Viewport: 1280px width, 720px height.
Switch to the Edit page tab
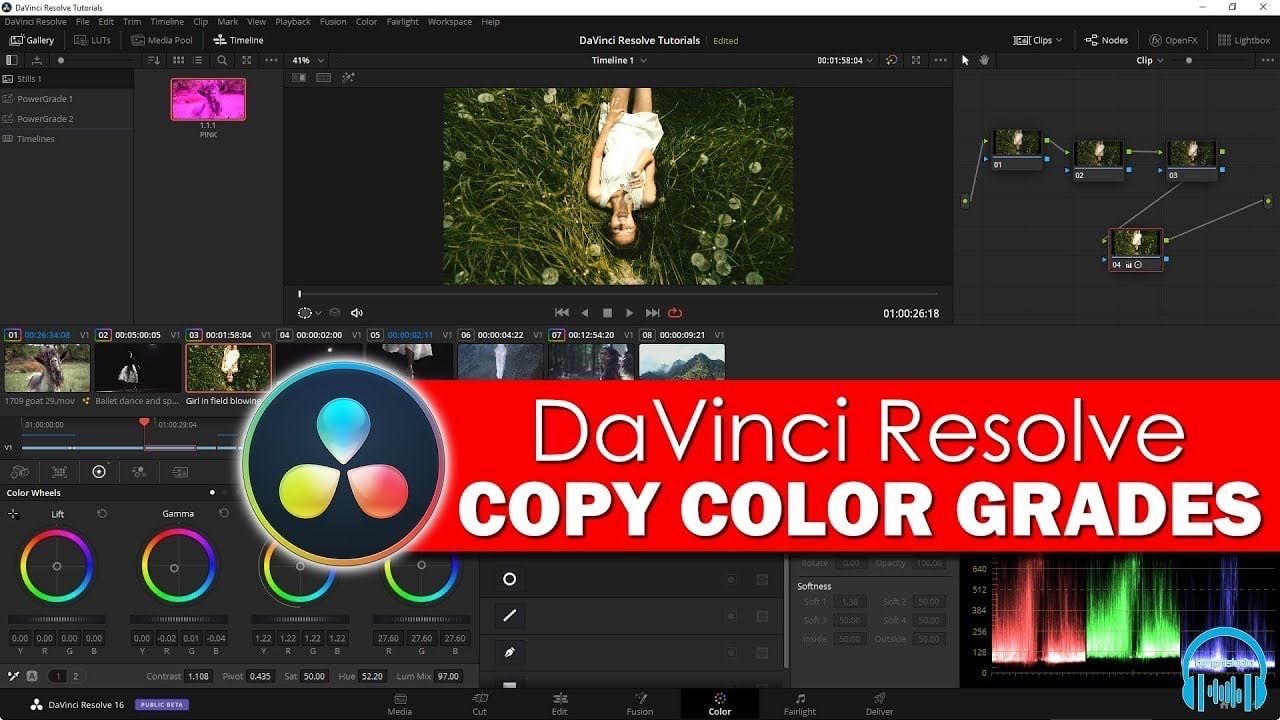coord(560,704)
